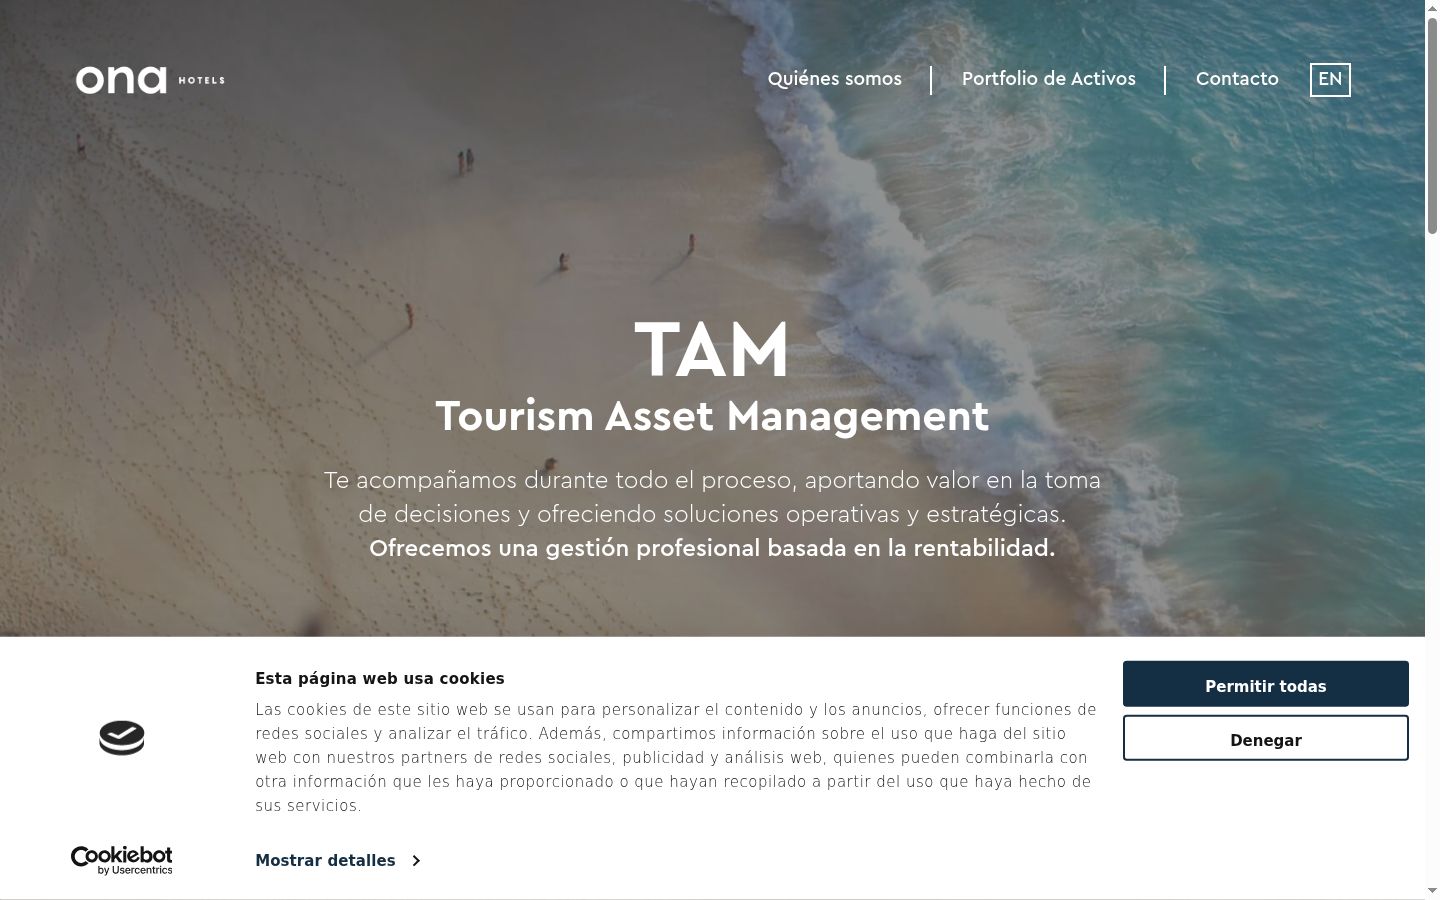Viewport: 1440px width, 900px height.
Task: Accept cookies with Permitir todas
Action: pyautogui.click(x=1265, y=685)
